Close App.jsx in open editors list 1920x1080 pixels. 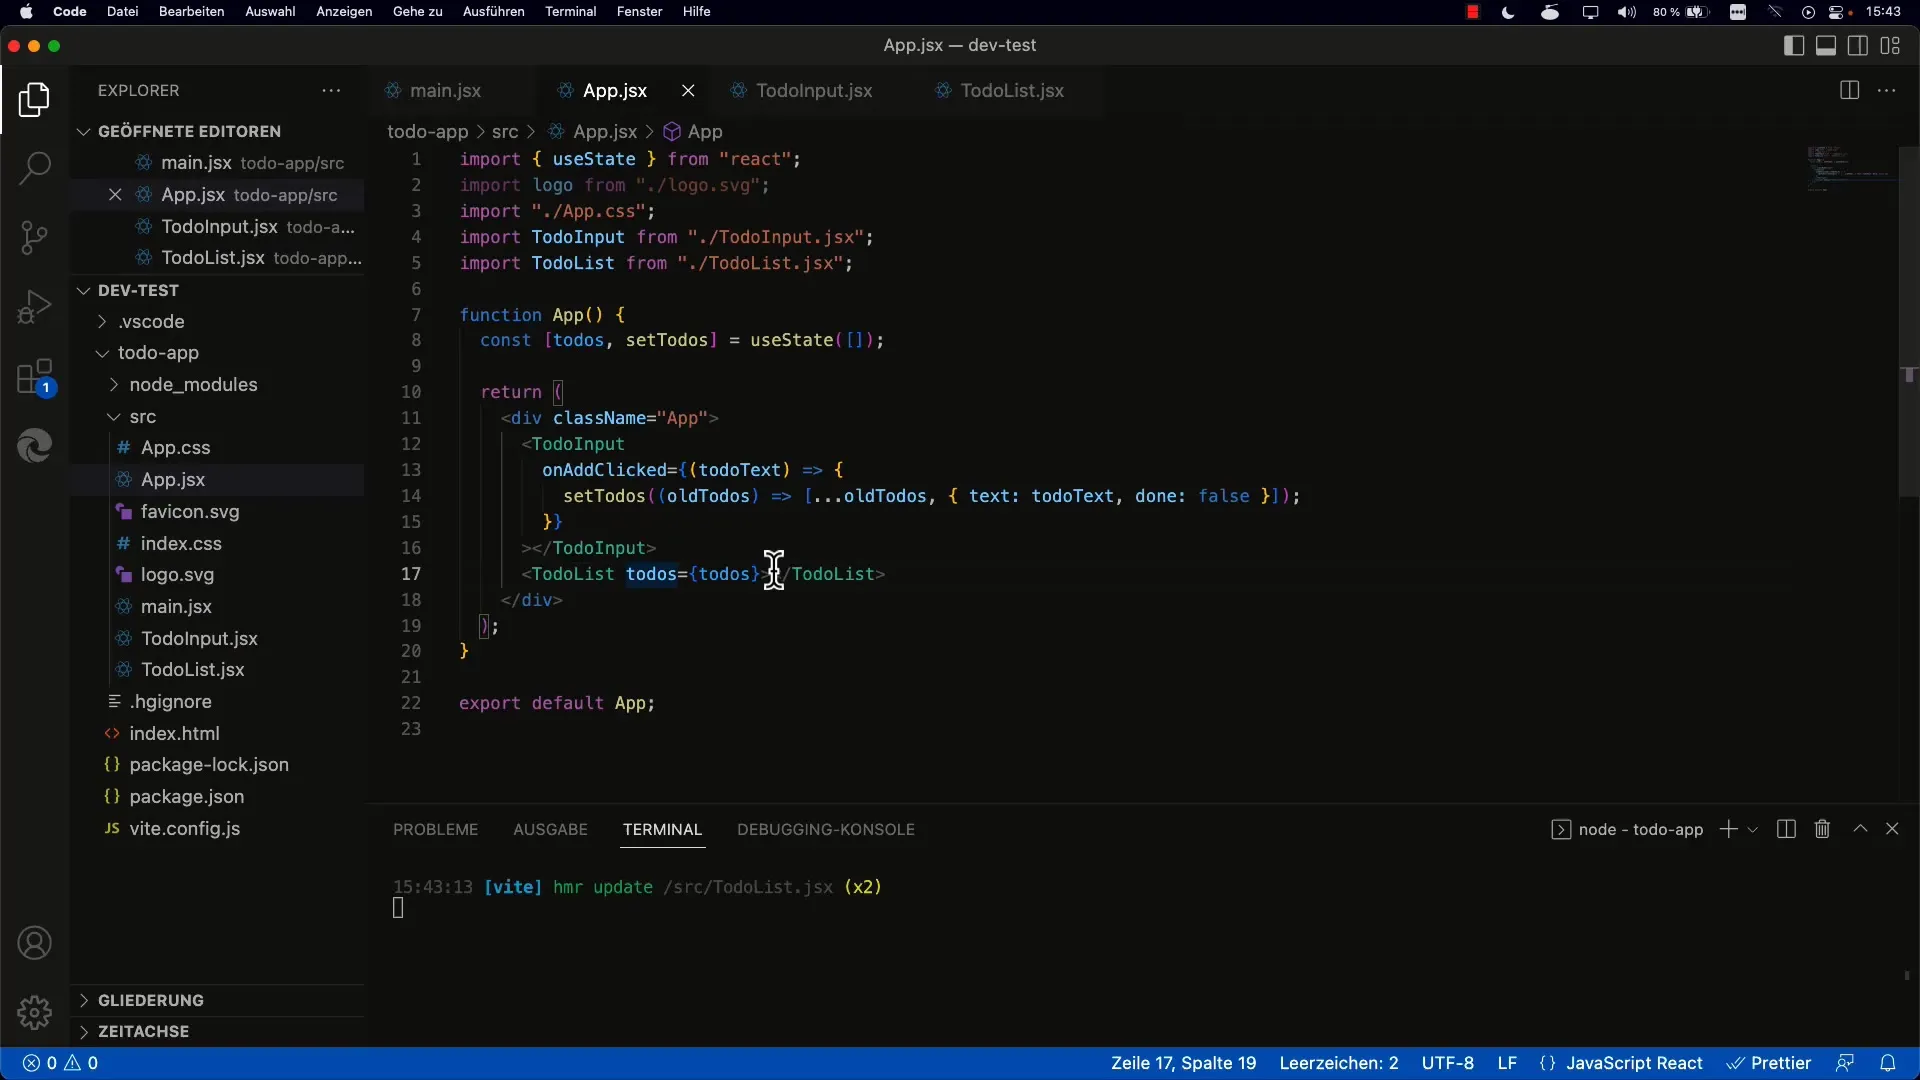115,194
